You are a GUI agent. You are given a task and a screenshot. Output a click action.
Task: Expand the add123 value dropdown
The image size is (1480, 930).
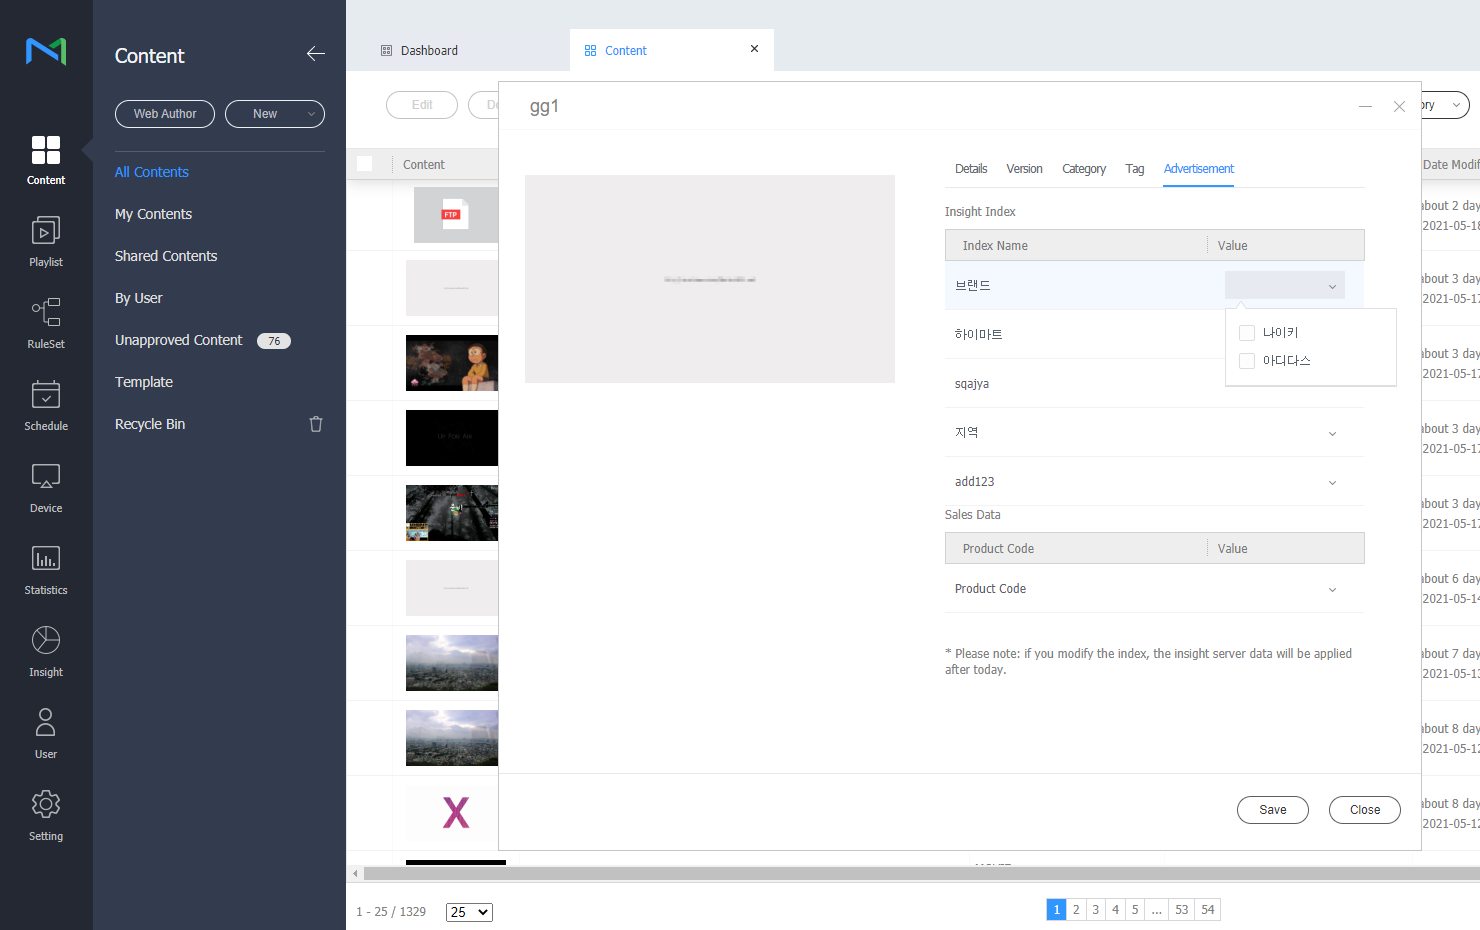click(1332, 482)
